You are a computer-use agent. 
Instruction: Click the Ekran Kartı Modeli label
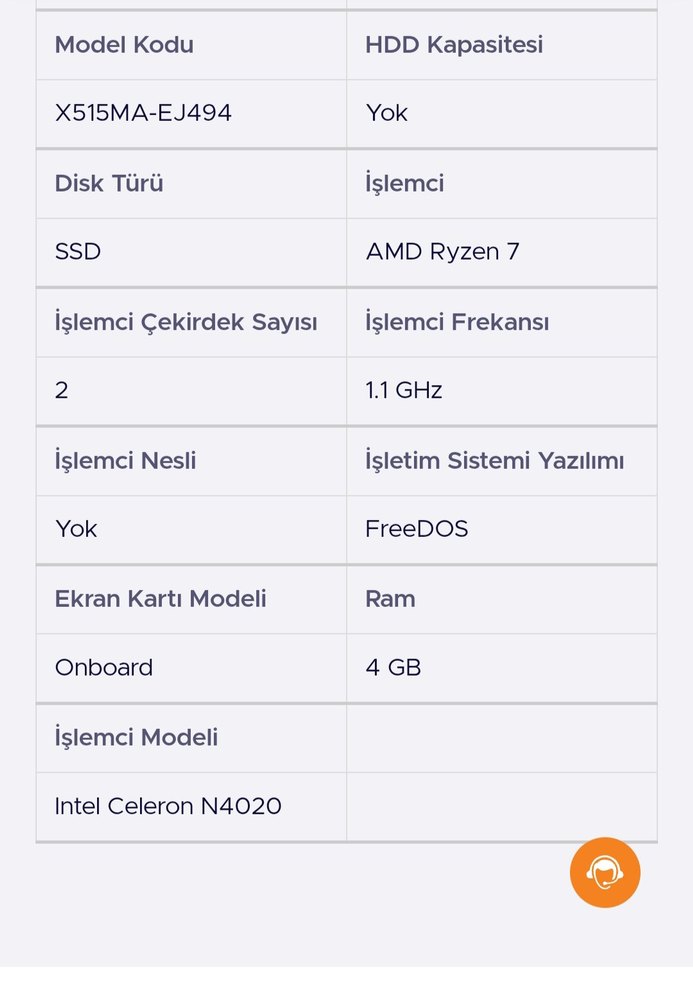(x=160, y=598)
